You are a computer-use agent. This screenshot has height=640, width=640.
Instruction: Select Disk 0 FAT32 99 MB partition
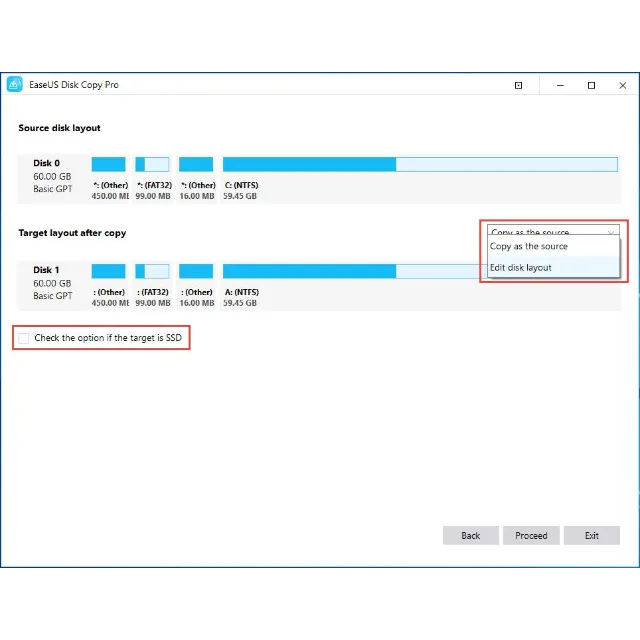tap(153, 165)
